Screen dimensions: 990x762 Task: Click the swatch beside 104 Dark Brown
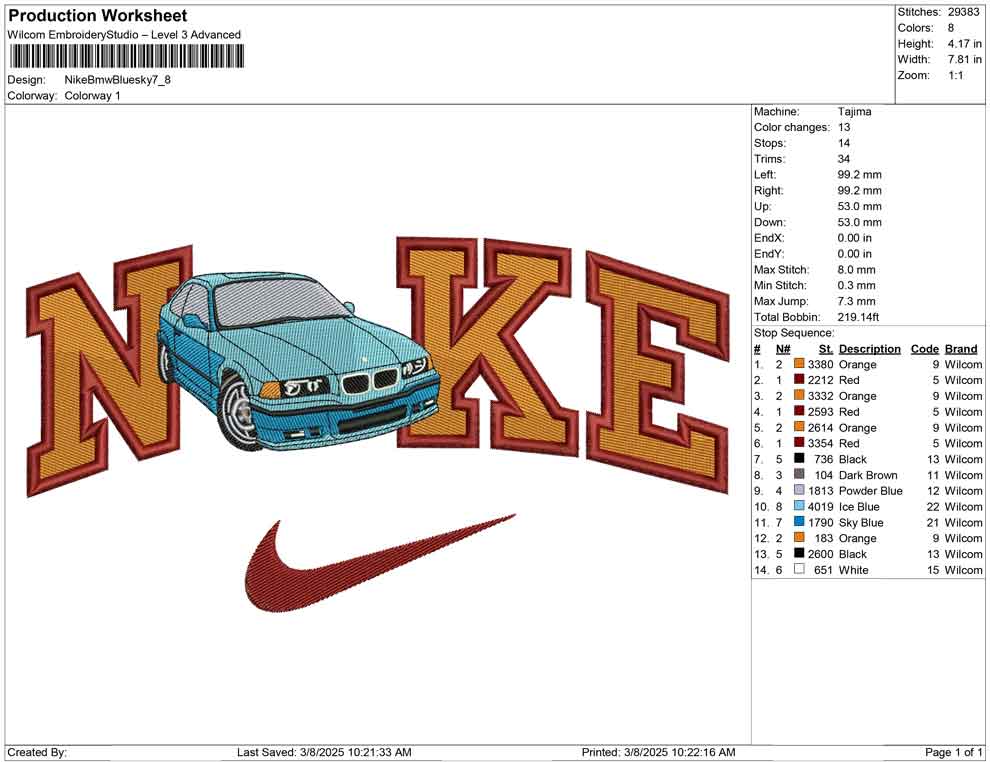799,474
